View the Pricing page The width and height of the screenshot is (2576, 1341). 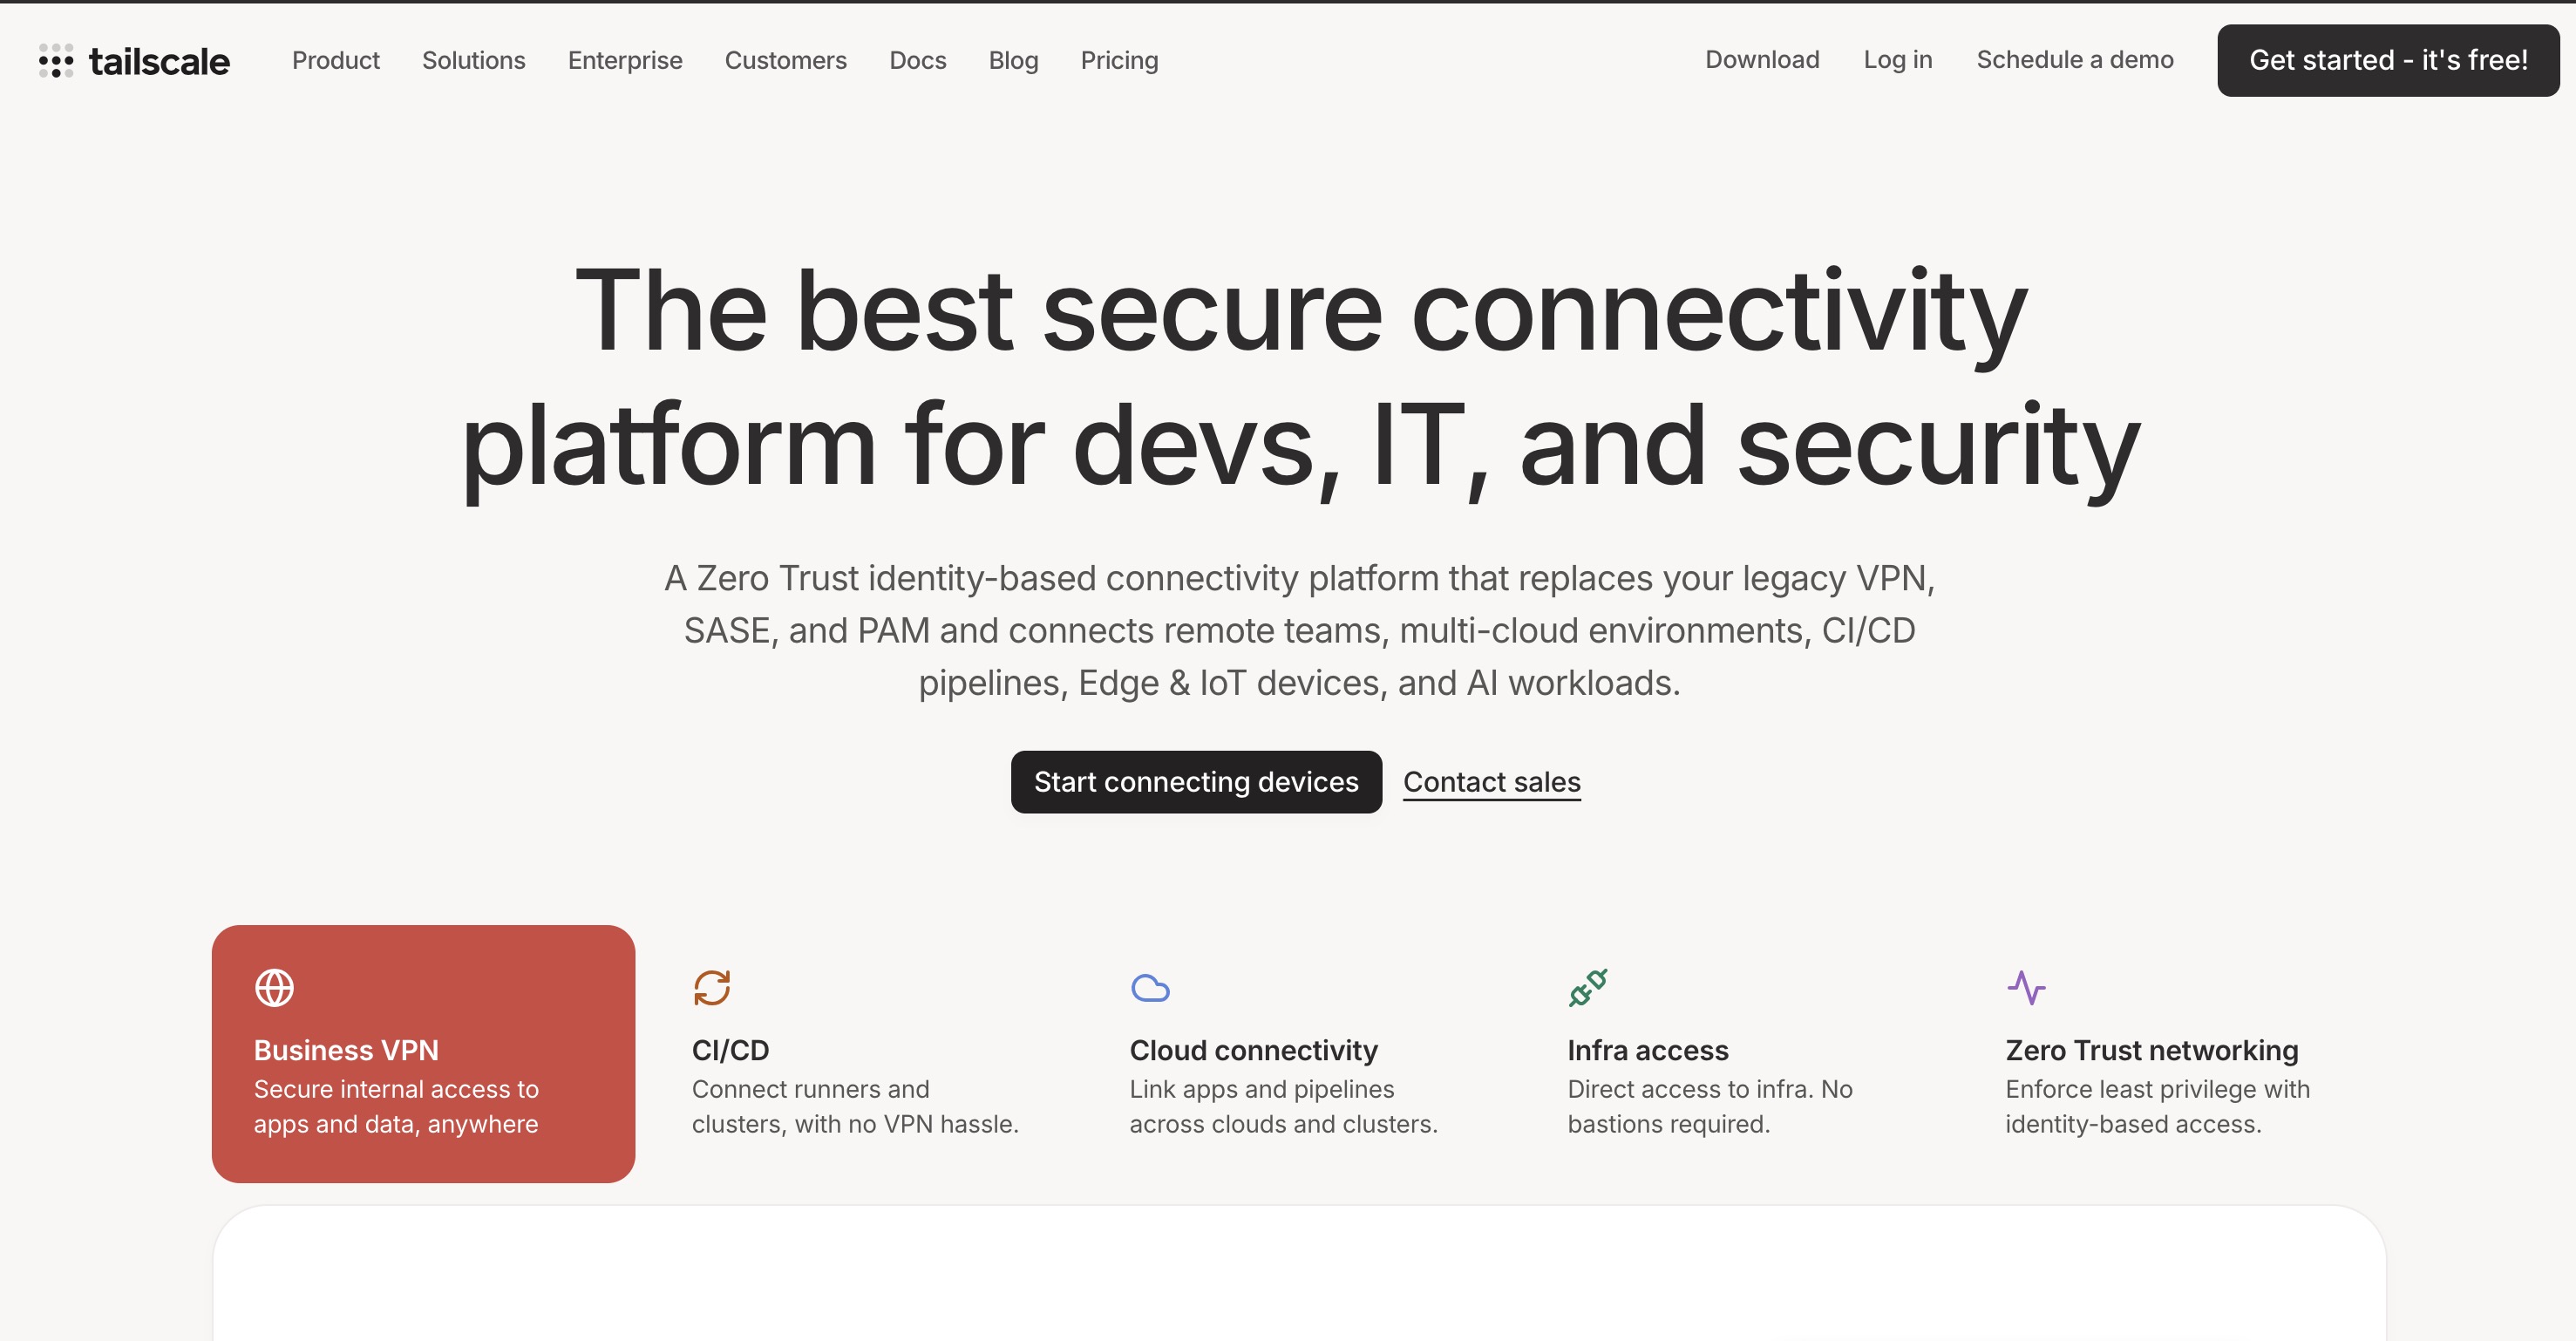1119,60
